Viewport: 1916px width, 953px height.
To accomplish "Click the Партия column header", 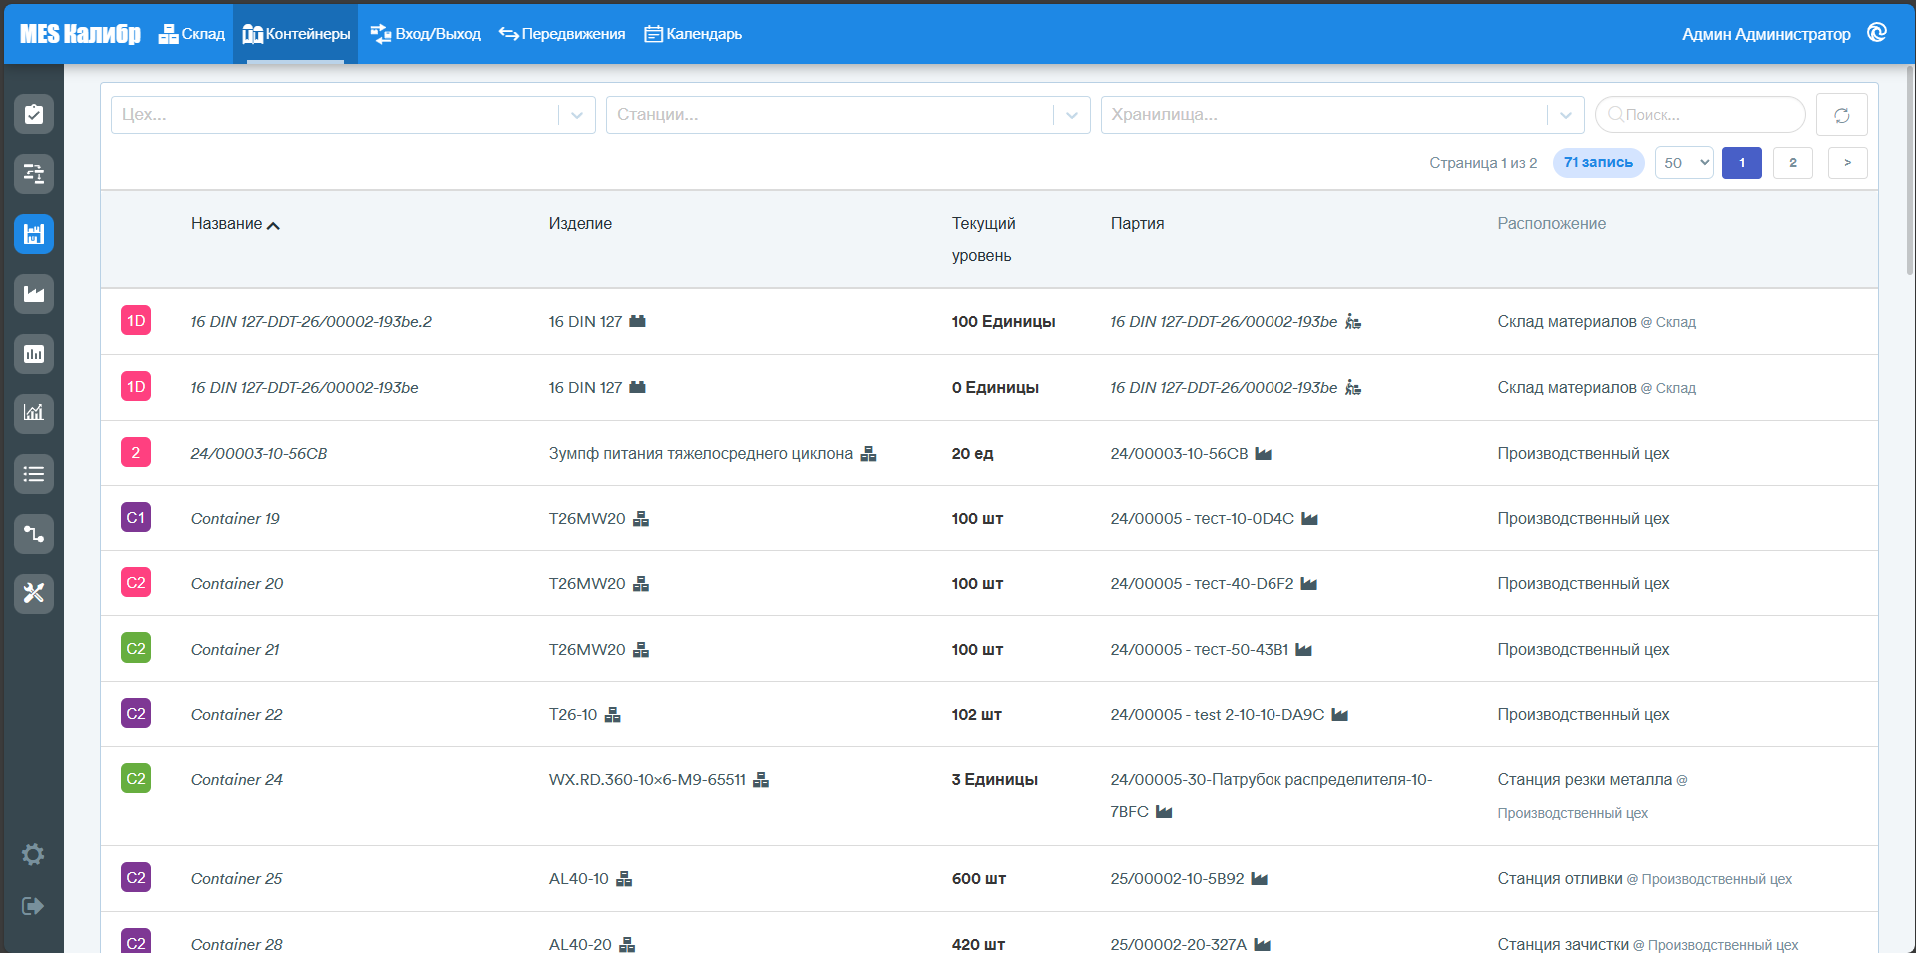I will pyautogui.click(x=1137, y=224).
